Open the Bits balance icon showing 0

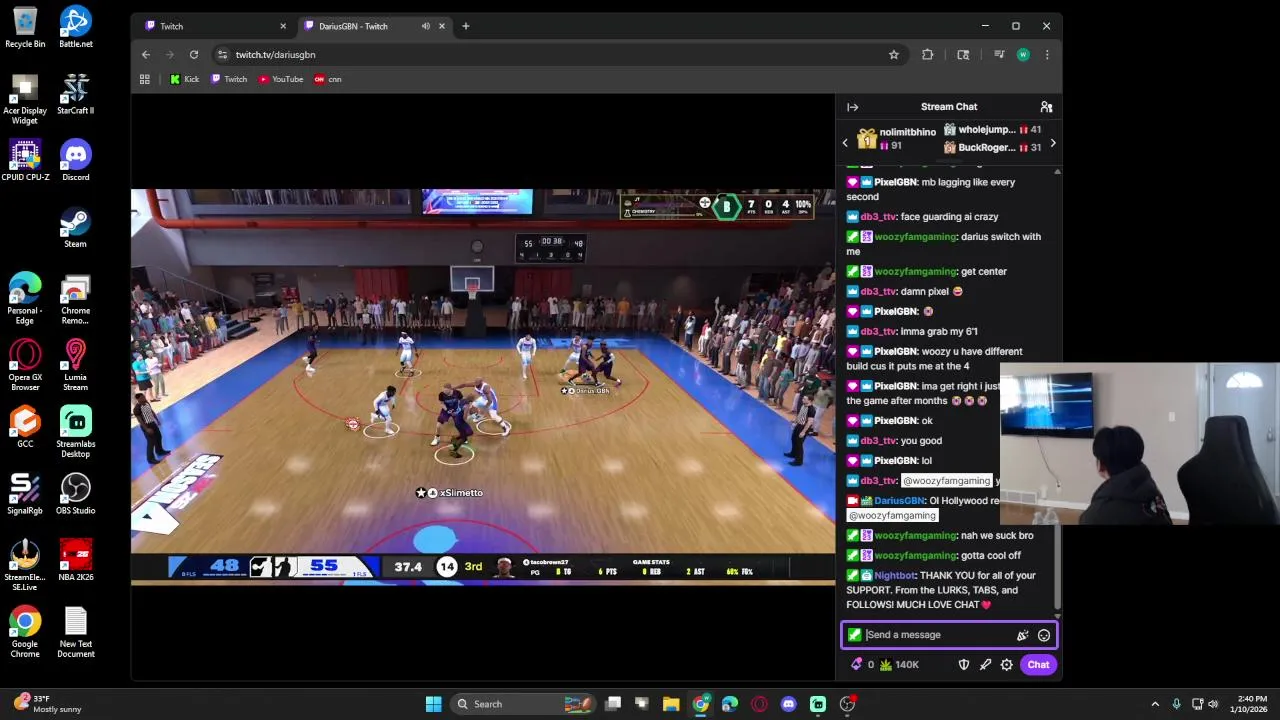pyautogui.click(x=861, y=664)
